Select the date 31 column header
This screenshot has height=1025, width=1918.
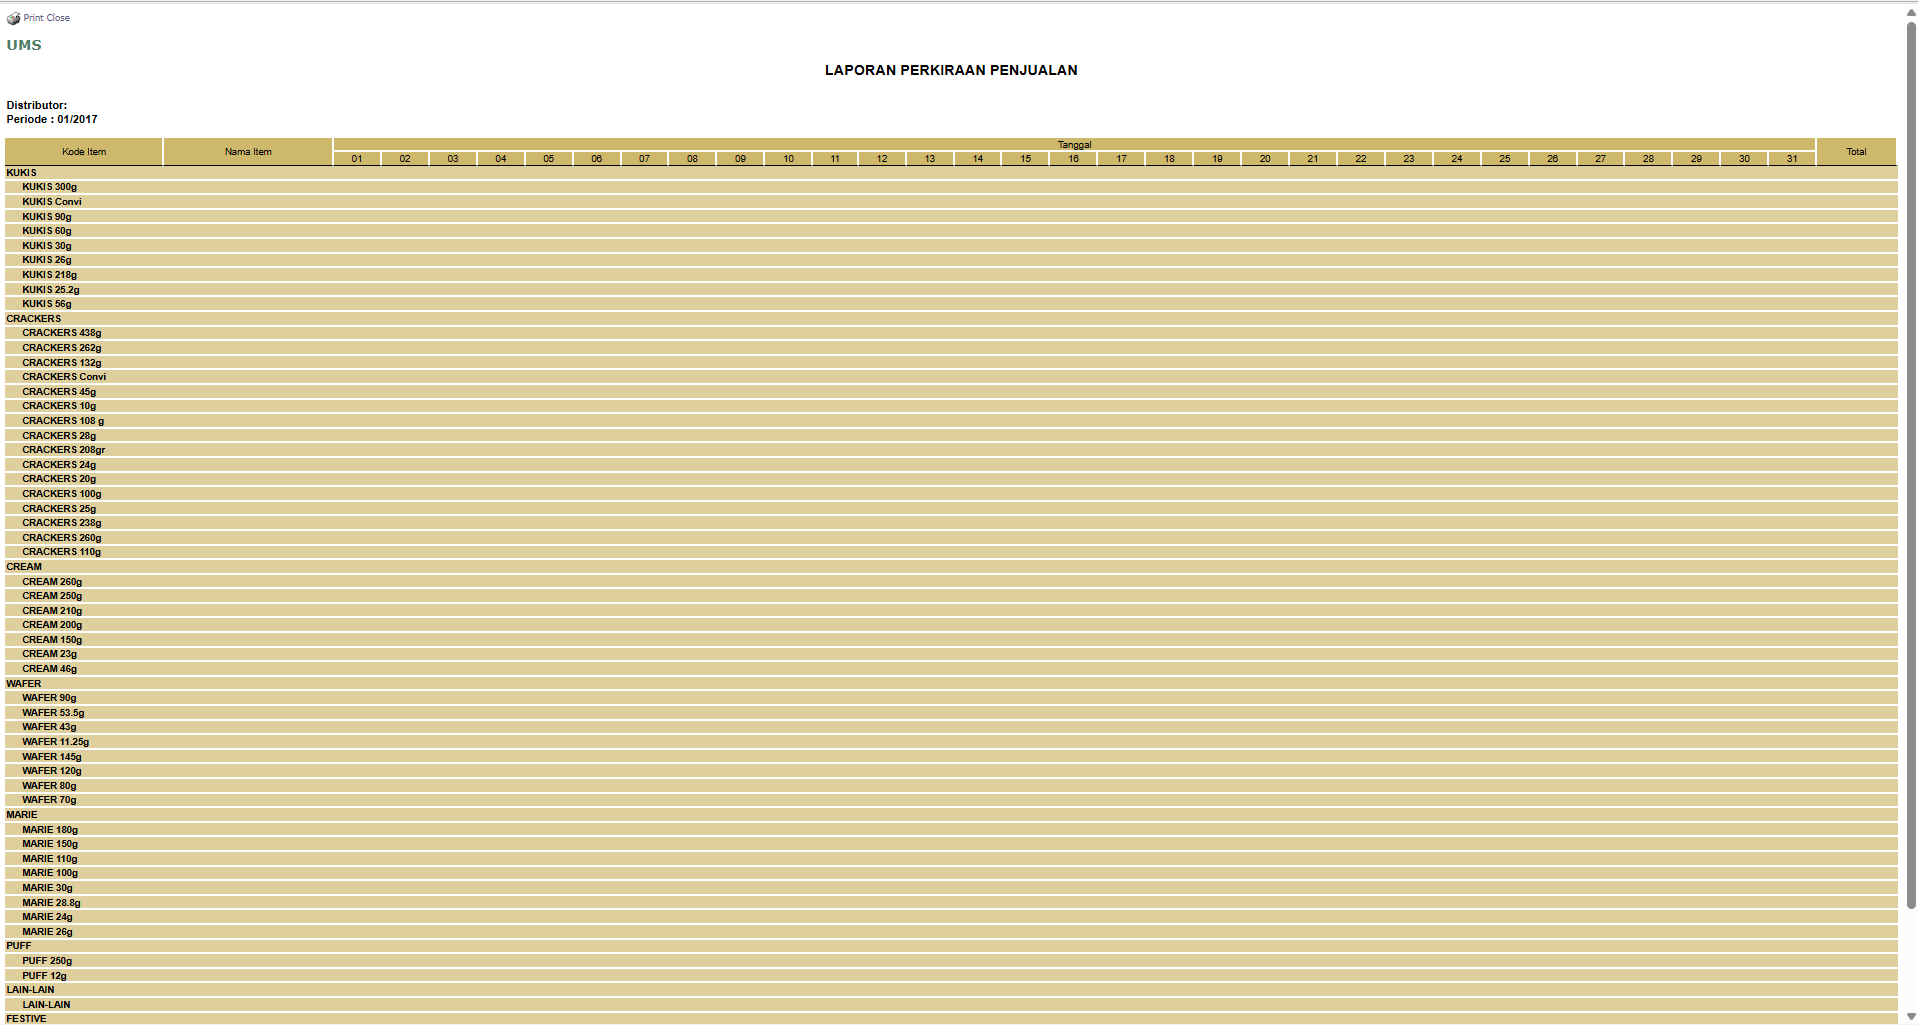[x=1791, y=159]
